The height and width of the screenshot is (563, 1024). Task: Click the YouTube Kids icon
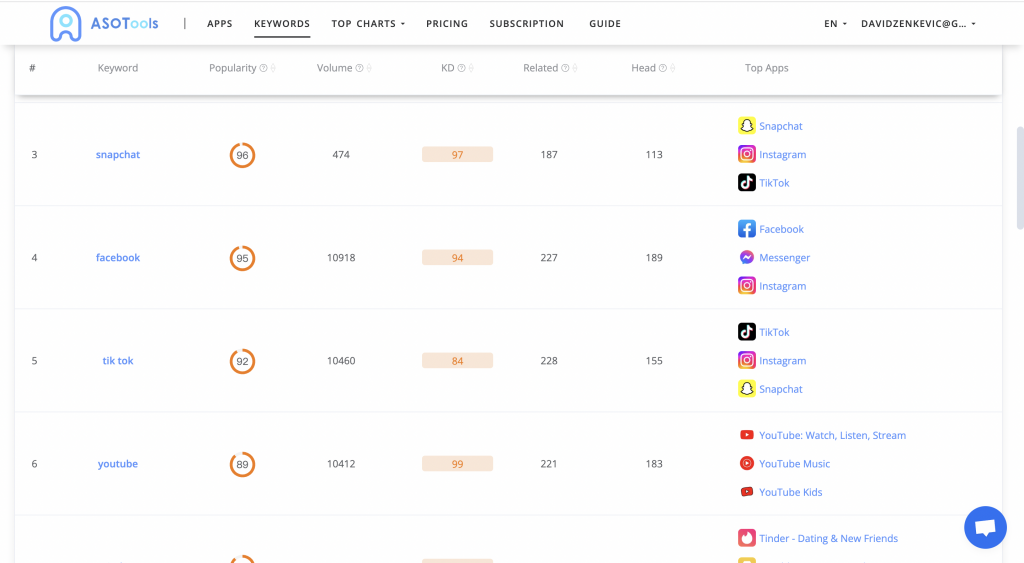[x=746, y=492]
